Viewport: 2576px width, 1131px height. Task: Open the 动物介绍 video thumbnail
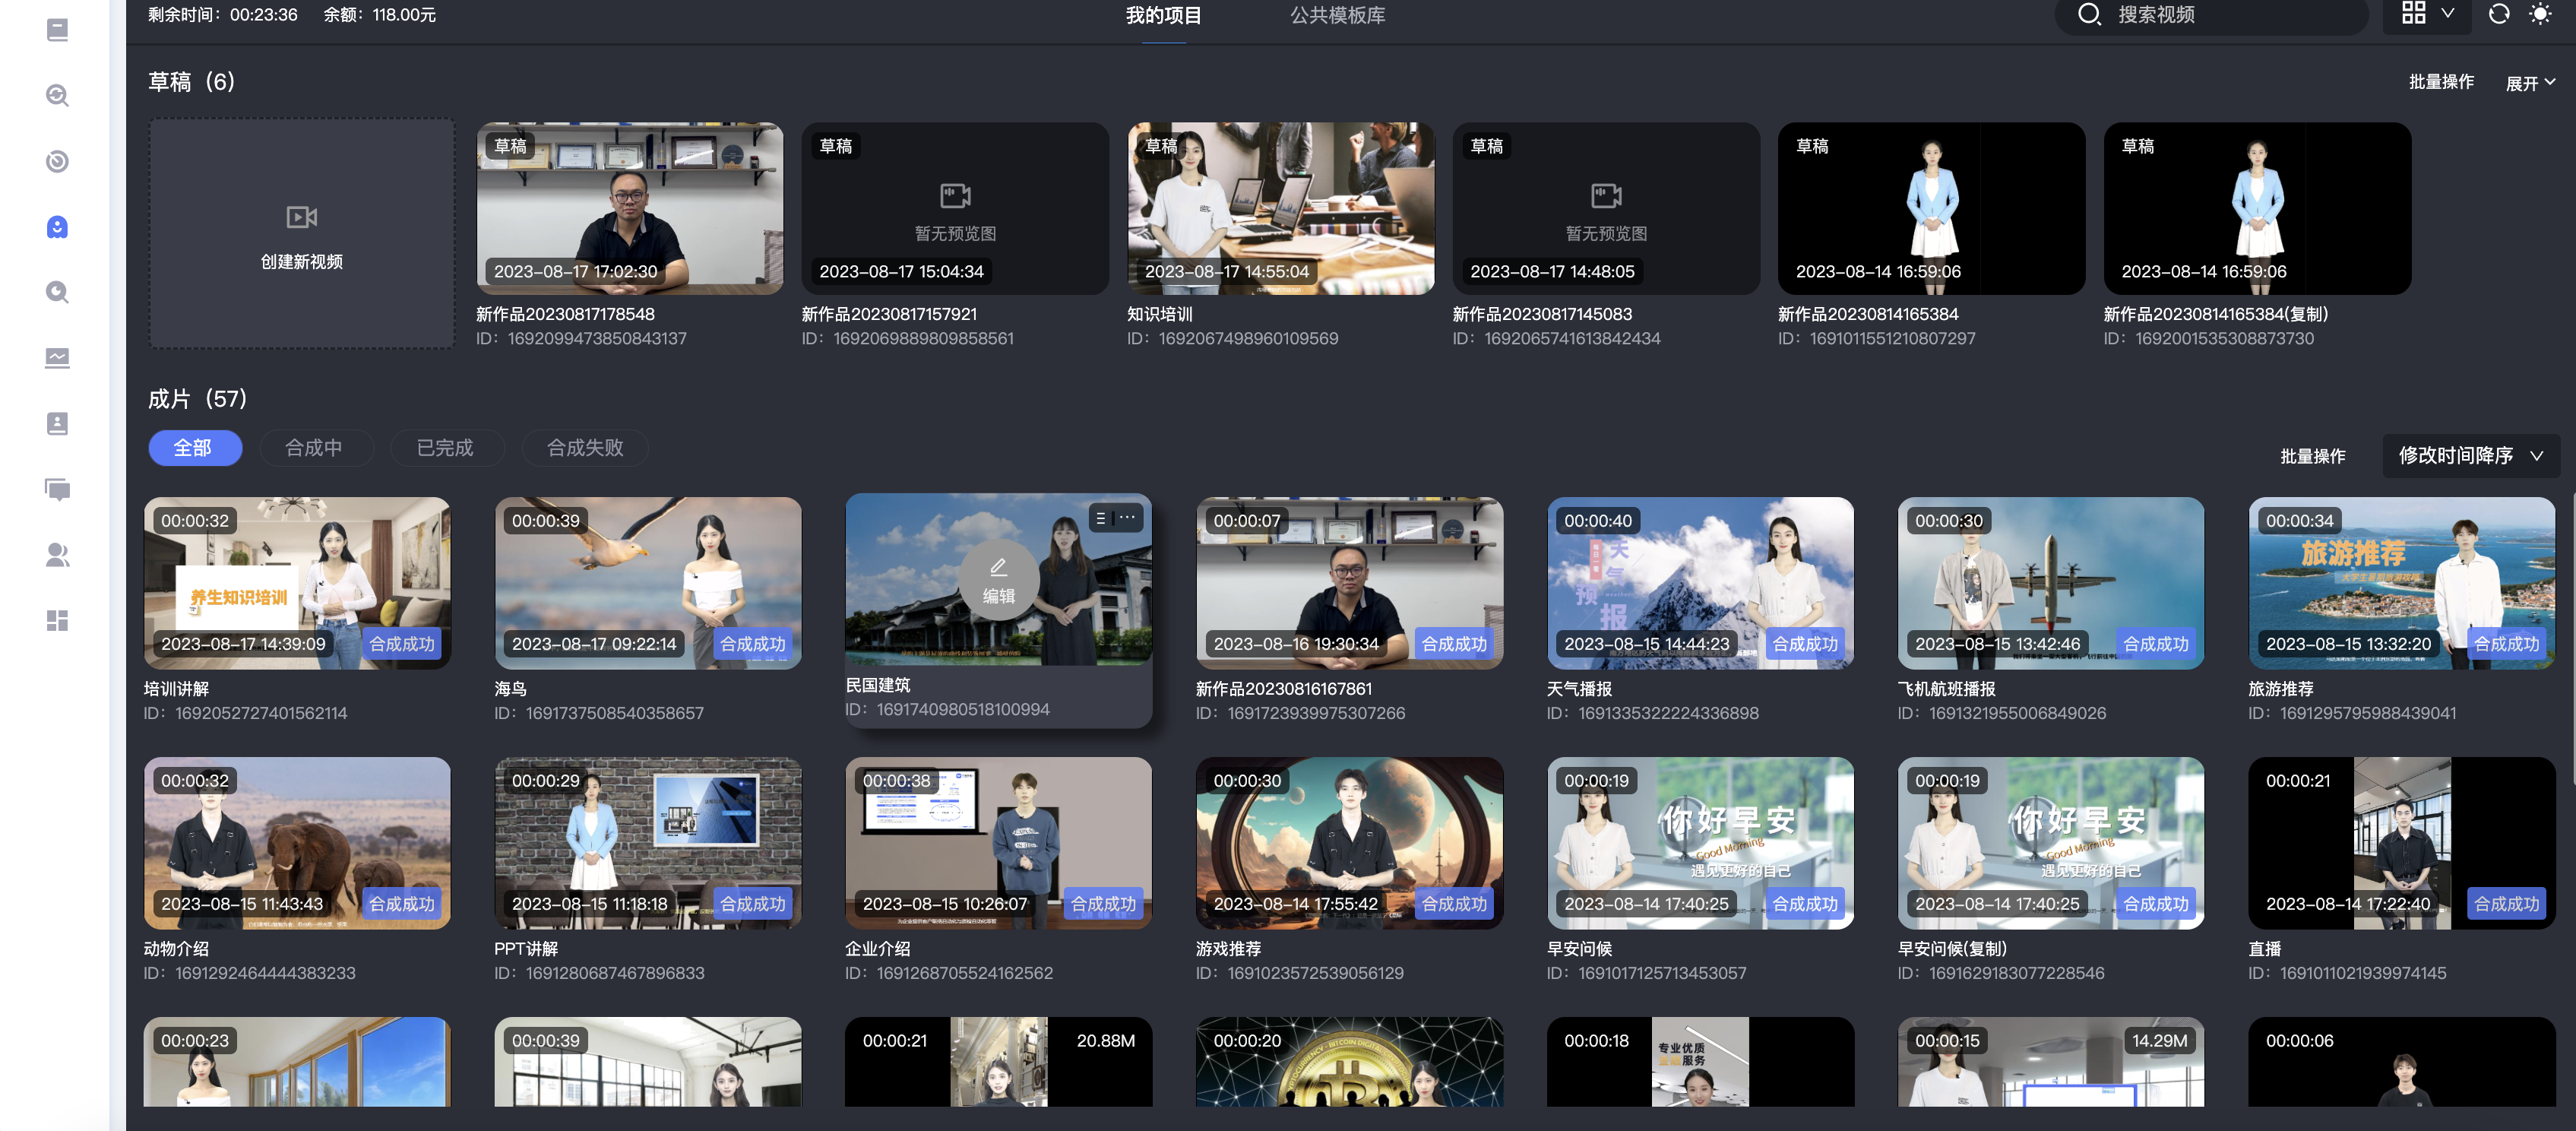tap(296, 843)
